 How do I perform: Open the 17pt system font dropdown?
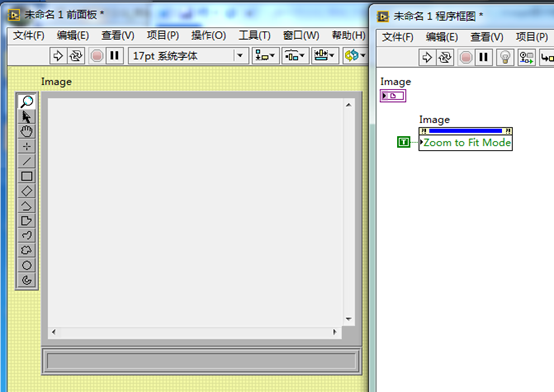[x=188, y=55]
